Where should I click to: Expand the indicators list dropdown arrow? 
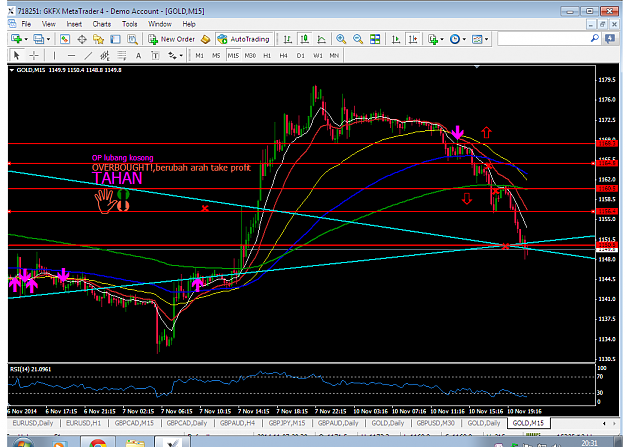pyautogui.click(x=442, y=39)
